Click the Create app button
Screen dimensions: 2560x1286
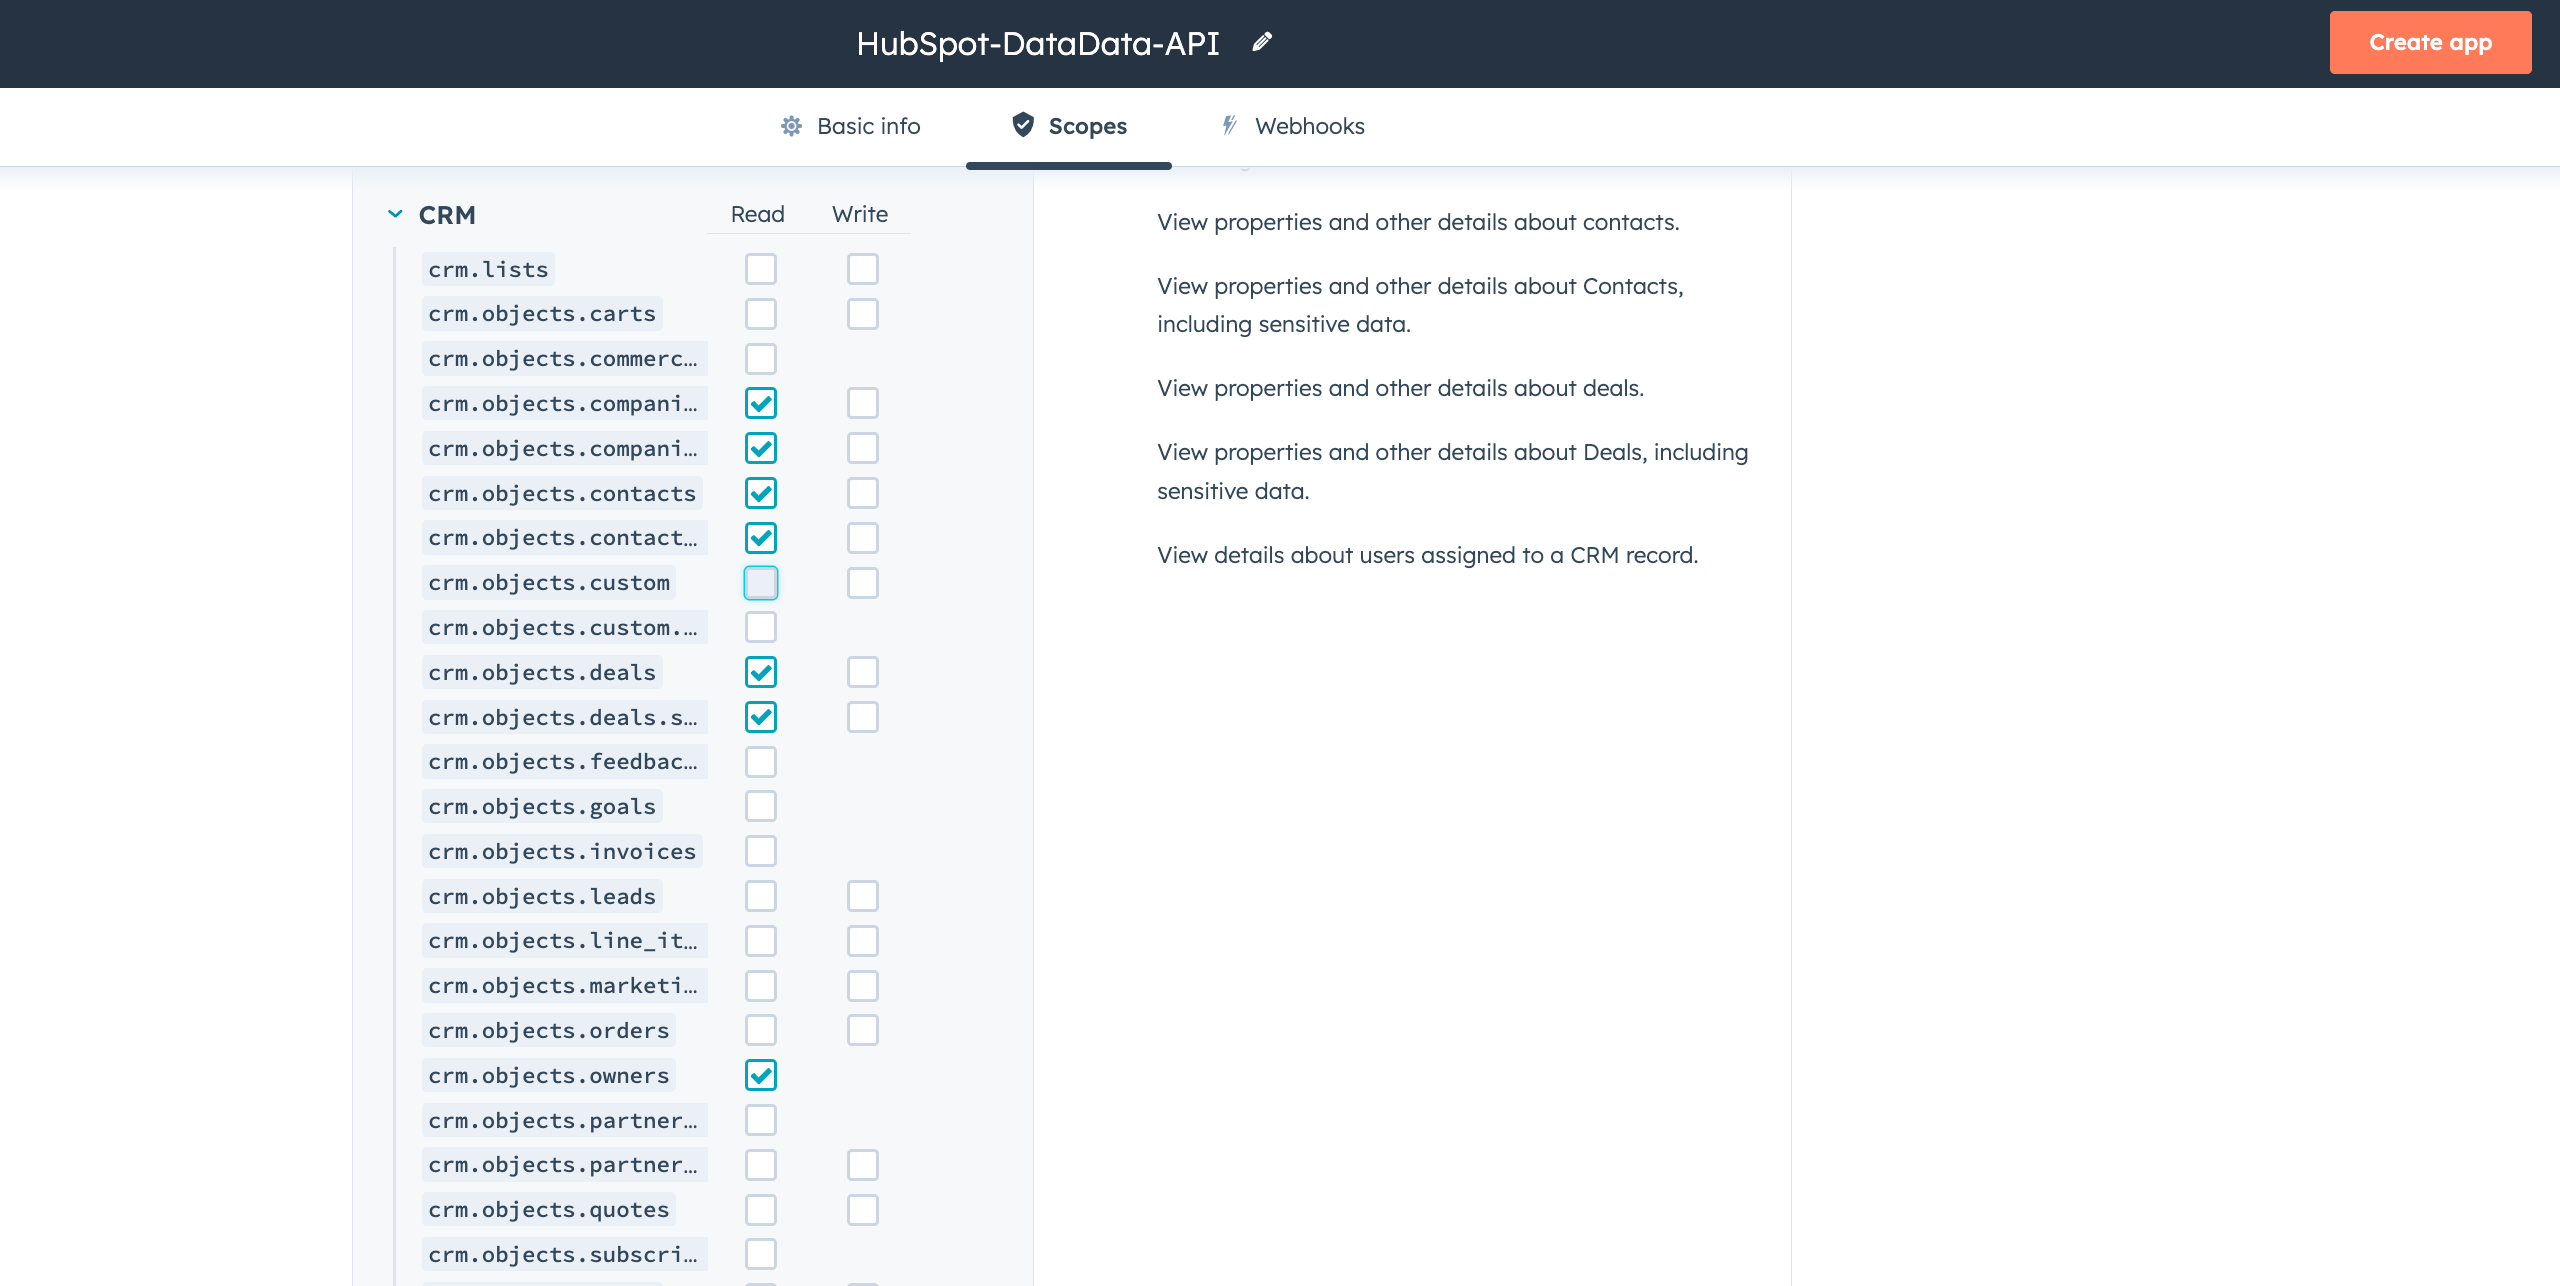(2430, 42)
